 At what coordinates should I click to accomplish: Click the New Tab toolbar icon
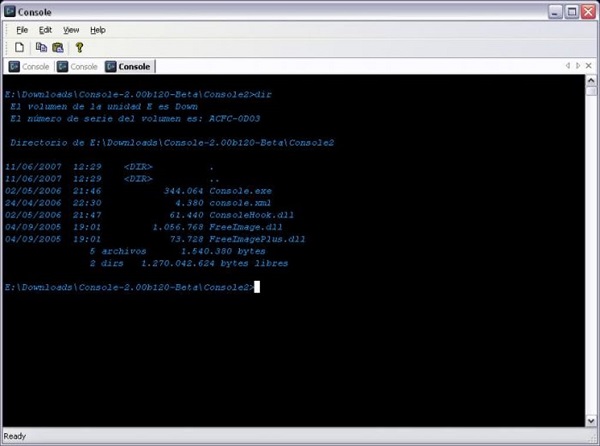[x=19, y=47]
